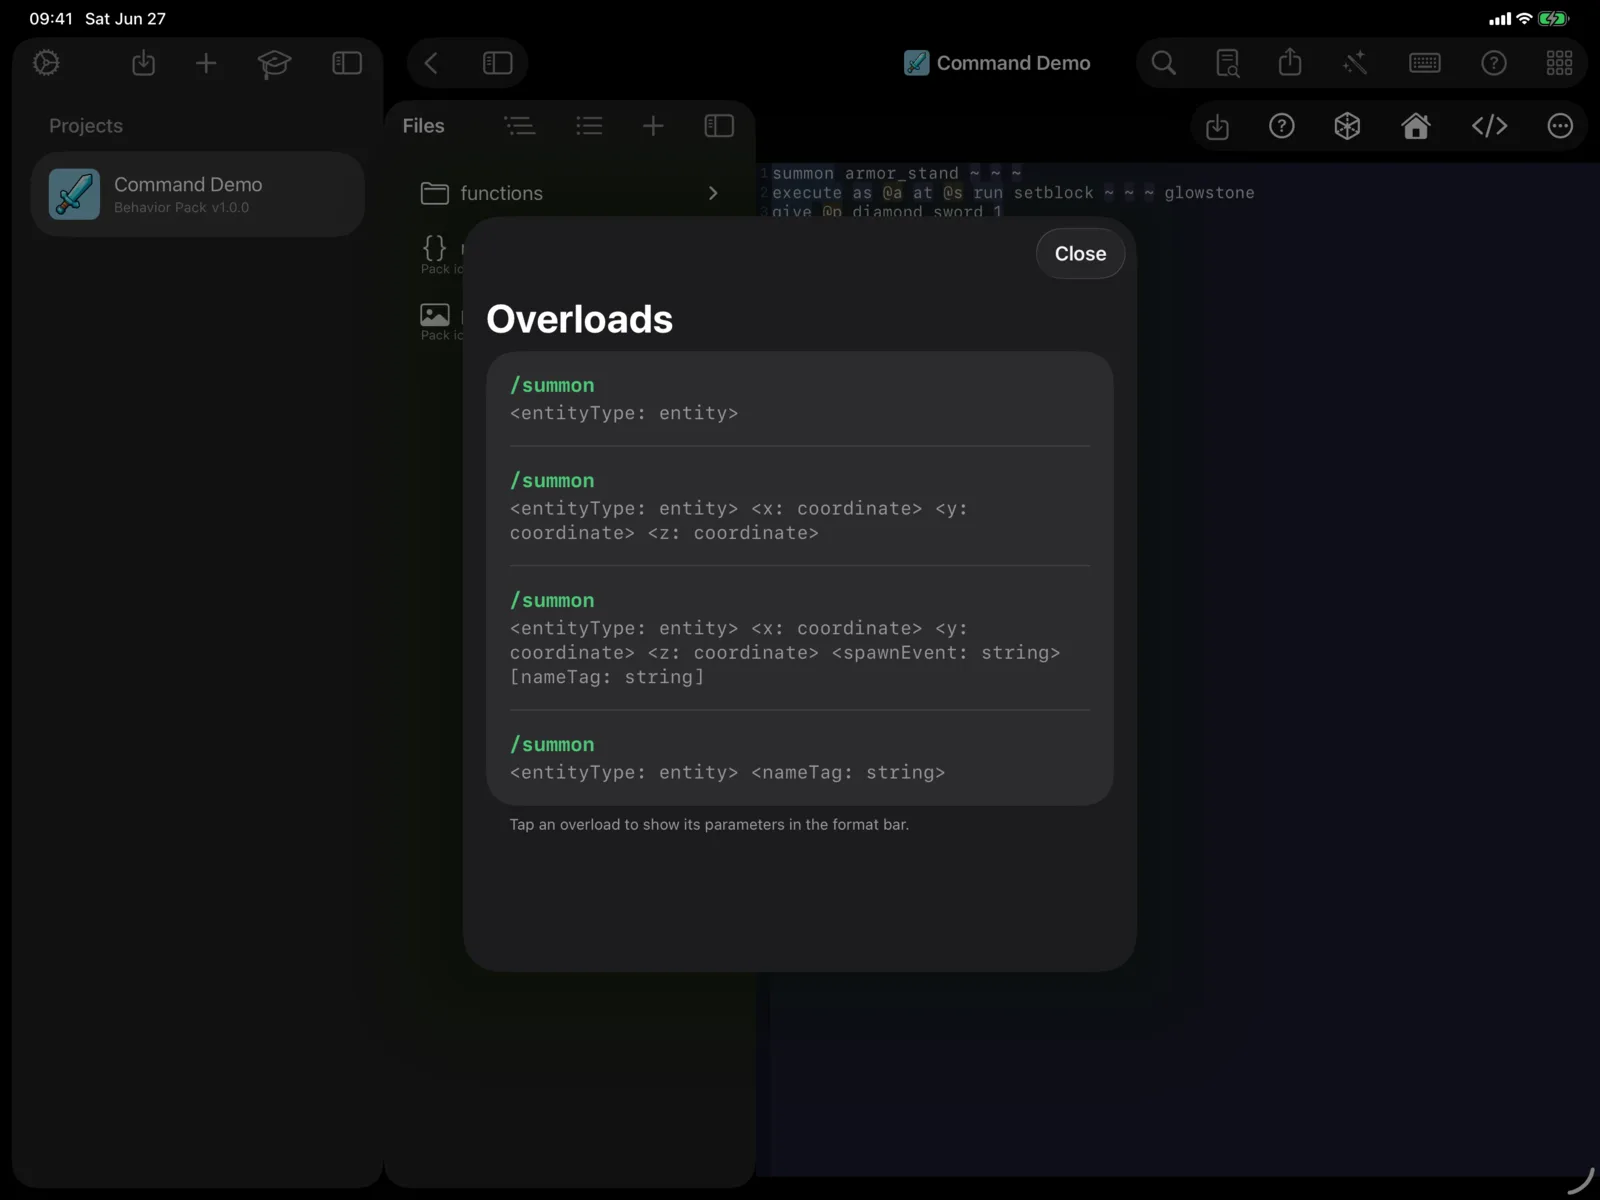Select summon overload with x y z coordinates
The image size is (1600, 1200).
[x=799, y=506]
